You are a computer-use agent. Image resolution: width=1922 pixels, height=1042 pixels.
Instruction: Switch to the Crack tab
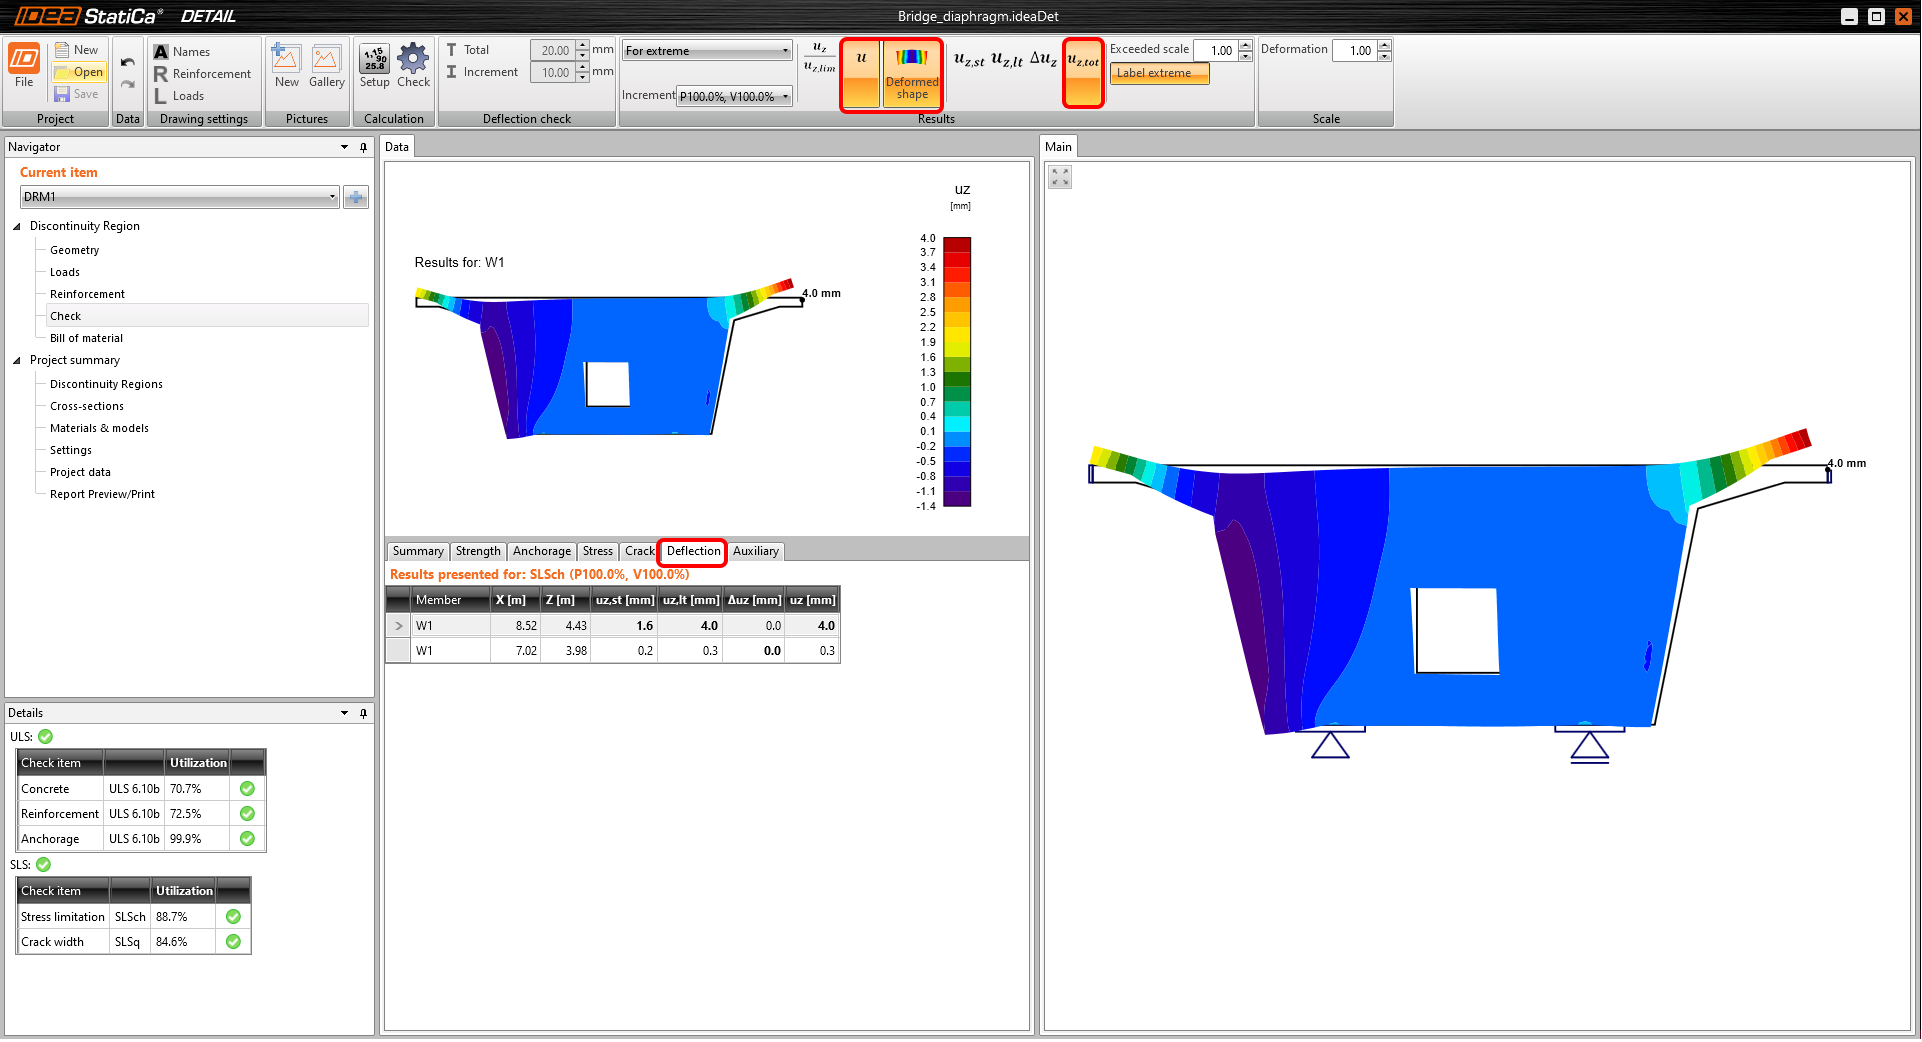[639, 551]
